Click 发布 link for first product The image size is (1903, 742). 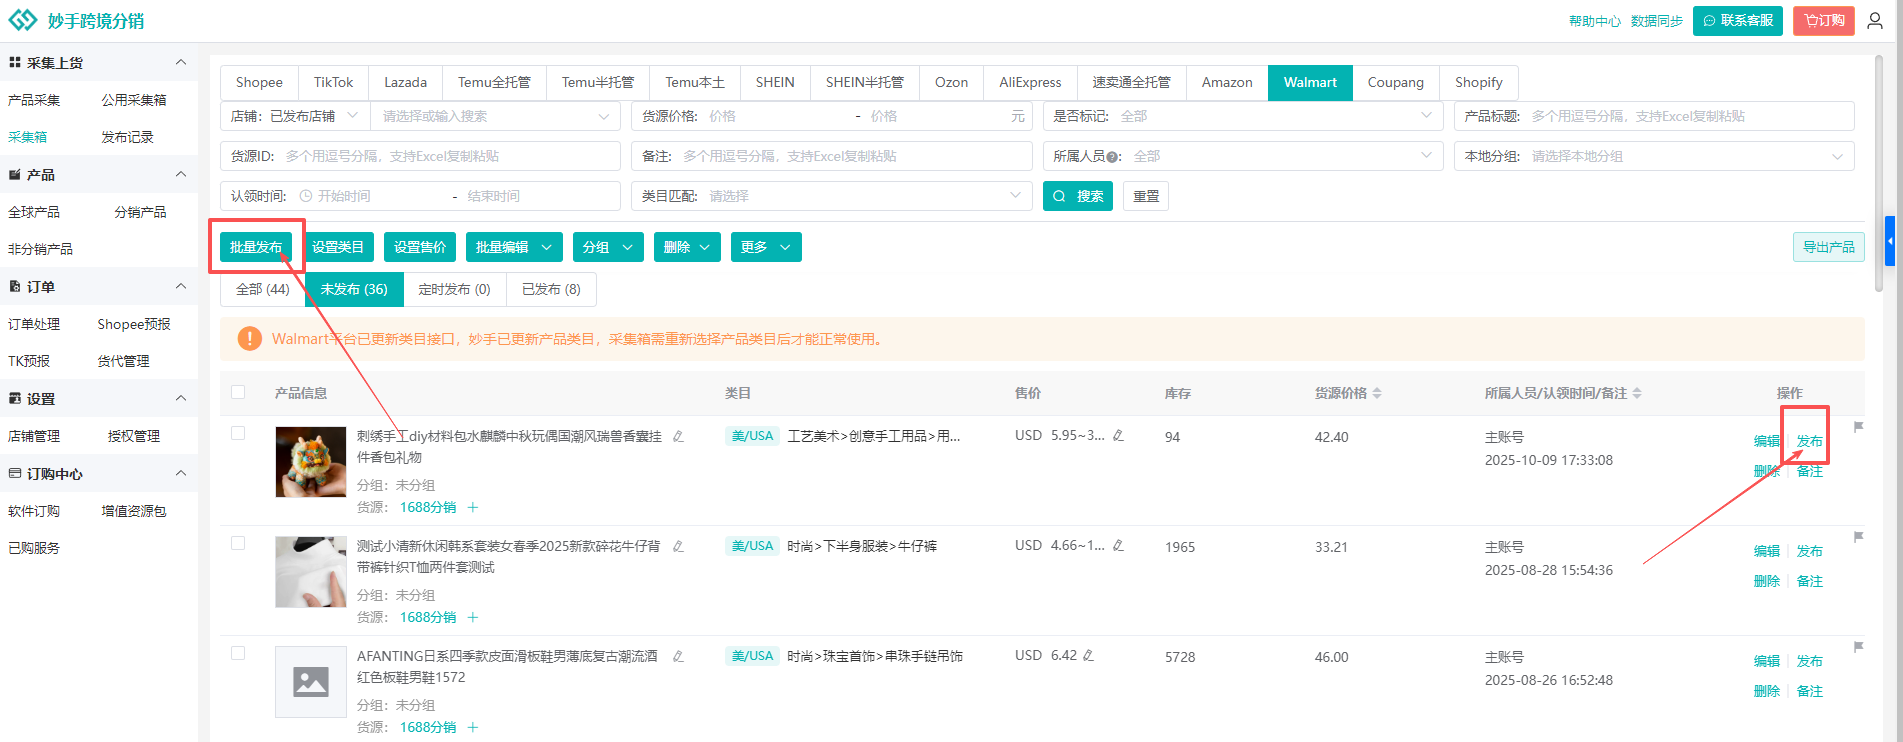click(1809, 441)
